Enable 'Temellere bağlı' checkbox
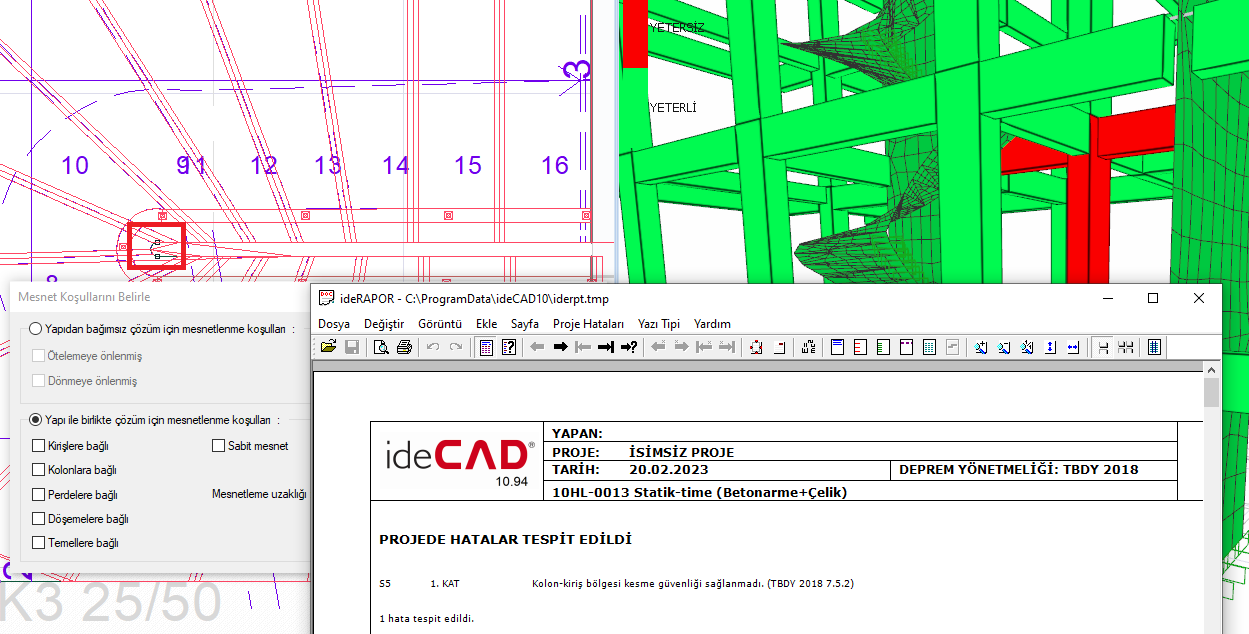This screenshot has width=1249, height=634. coord(39,543)
